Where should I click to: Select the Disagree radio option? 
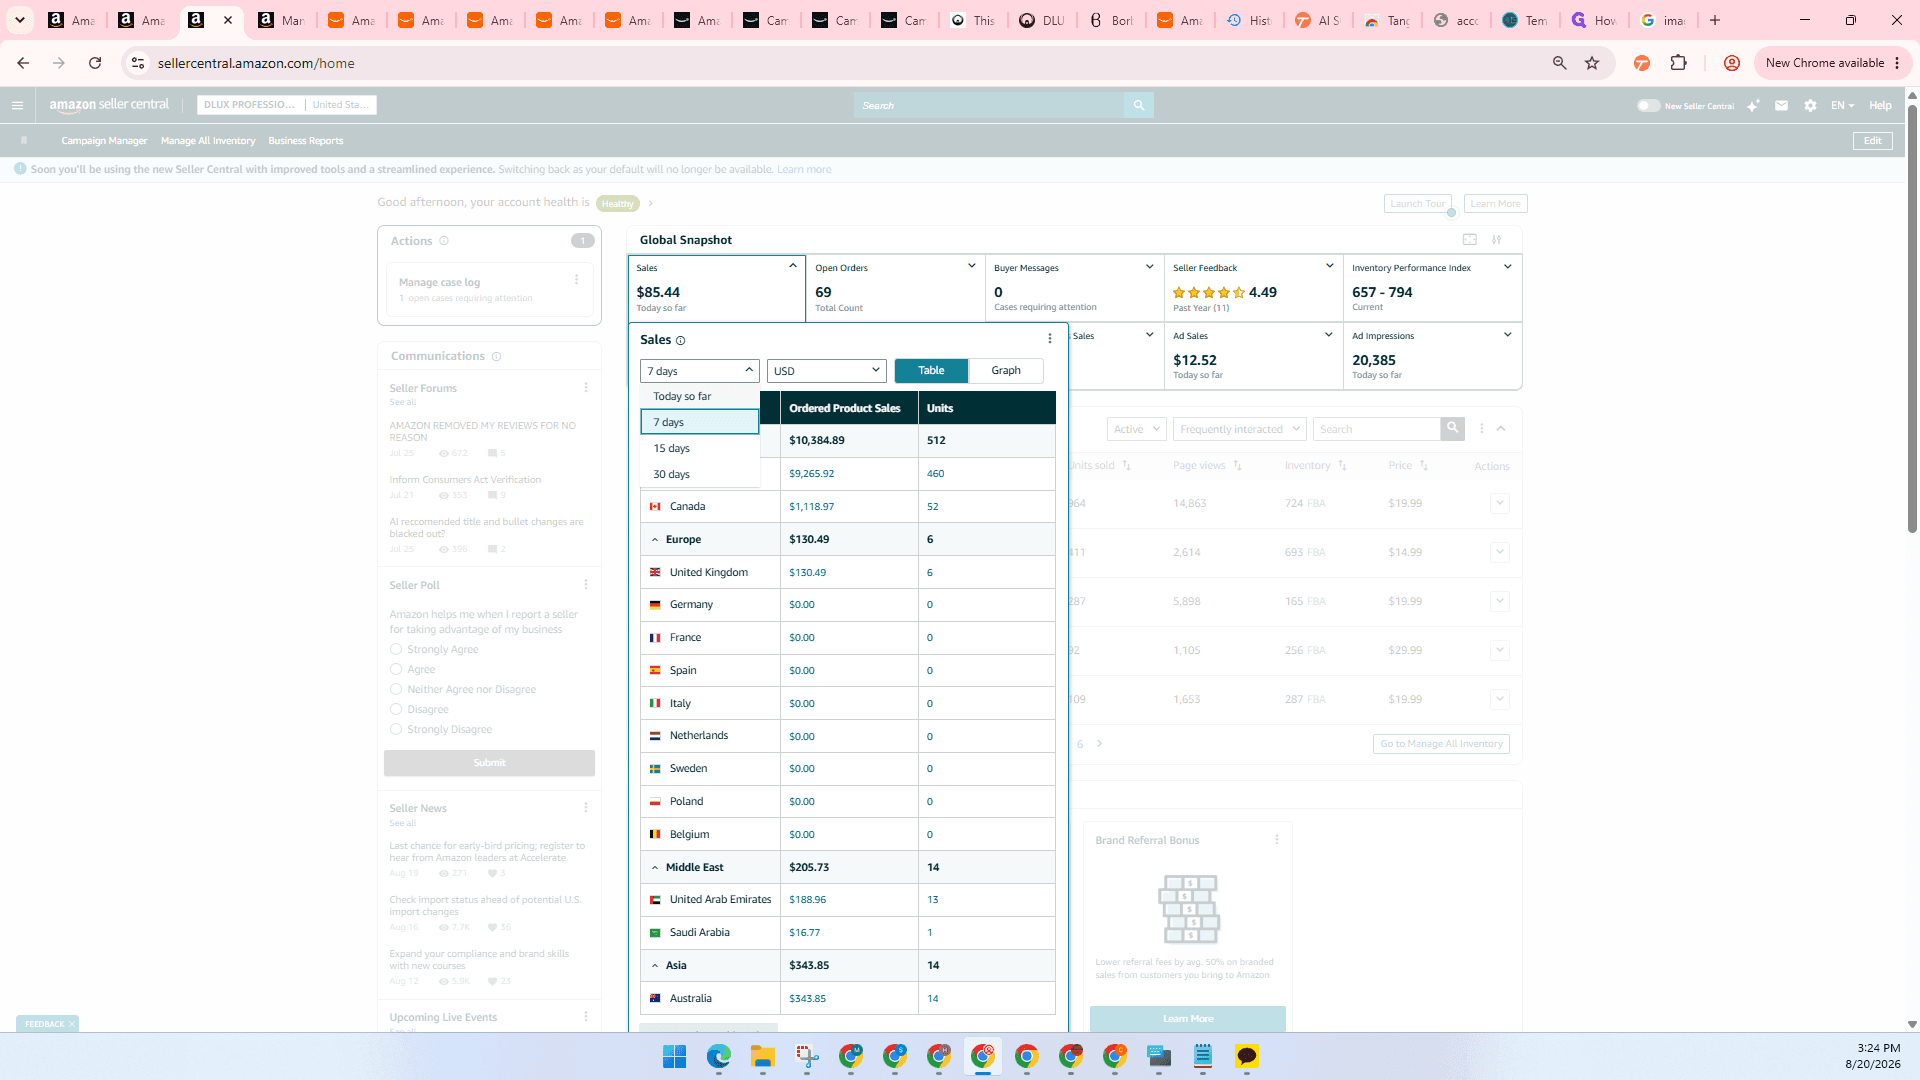pos(396,709)
